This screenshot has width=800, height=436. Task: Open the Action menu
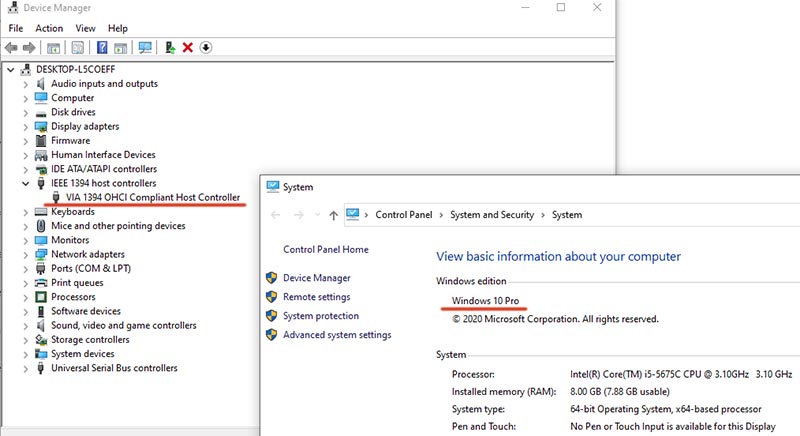pos(49,29)
